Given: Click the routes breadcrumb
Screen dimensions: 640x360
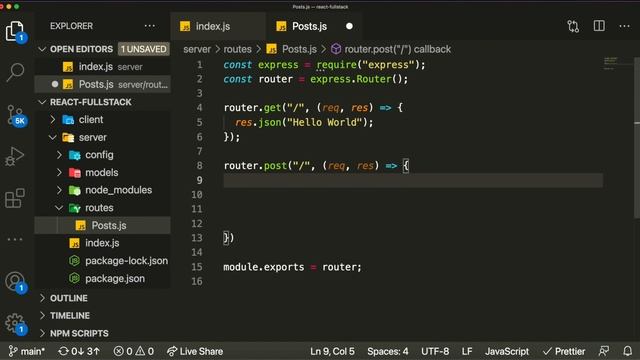Looking at the screenshot, I should coord(238,49).
